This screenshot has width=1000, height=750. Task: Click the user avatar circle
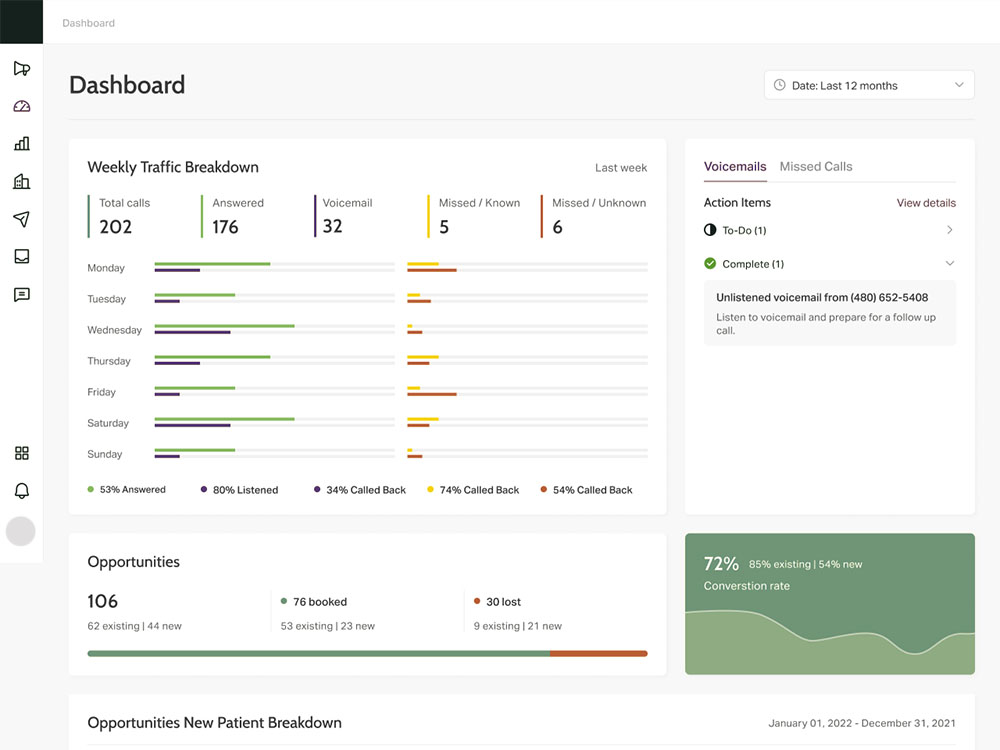(x=20, y=531)
